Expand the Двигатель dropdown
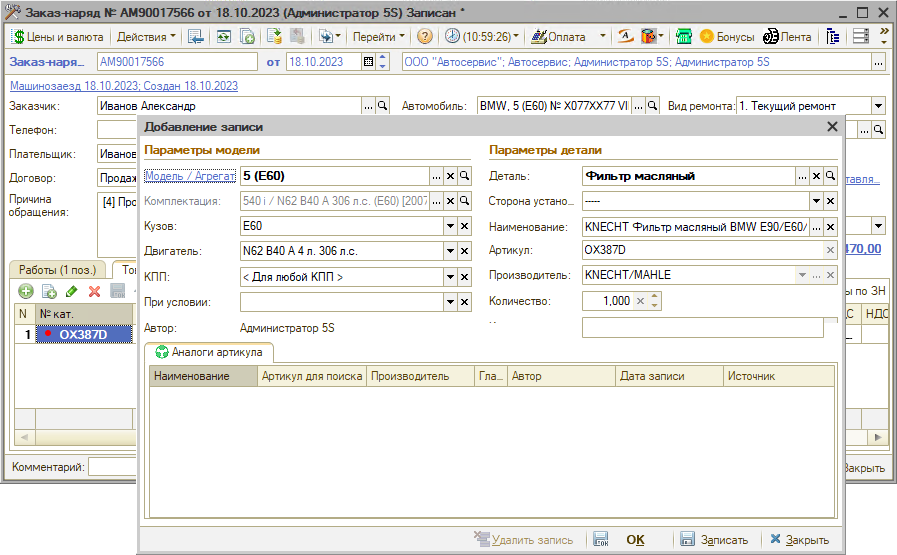 click(450, 251)
